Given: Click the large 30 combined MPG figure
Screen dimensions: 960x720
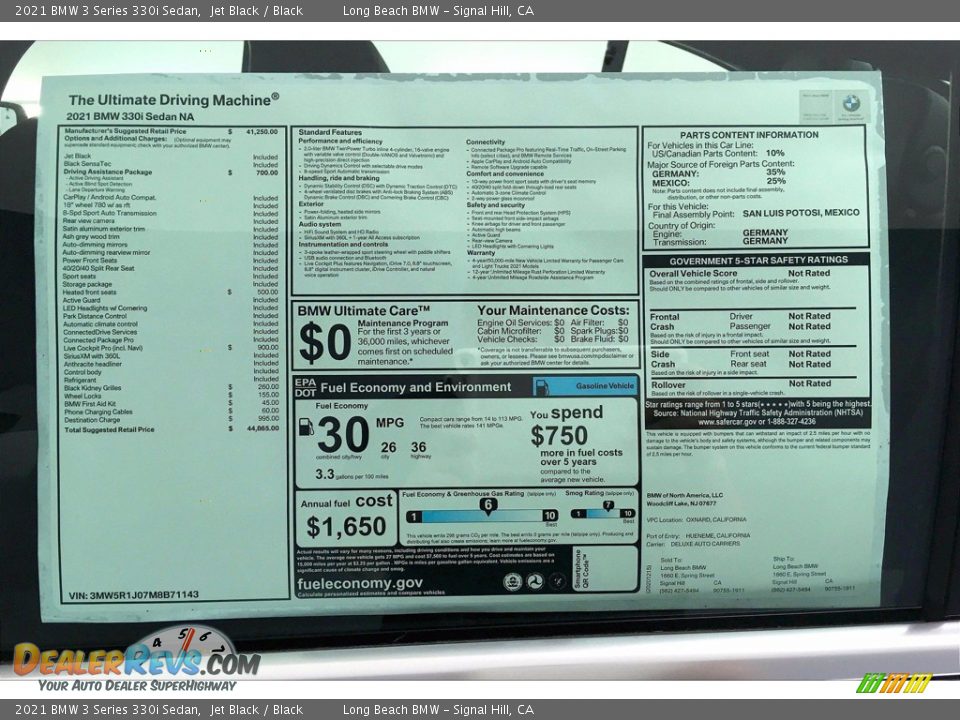Looking at the screenshot, I should click(343, 435).
